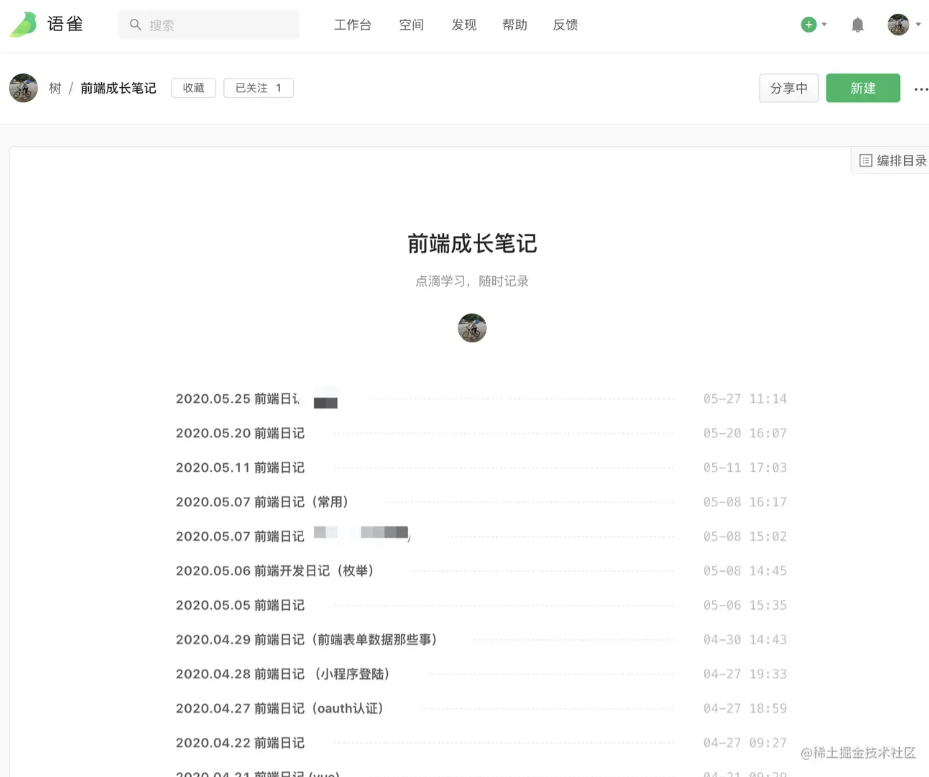The width and height of the screenshot is (929, 777).
Task: Click the book owner avatar in the breadcrumb
Action: 23,88
